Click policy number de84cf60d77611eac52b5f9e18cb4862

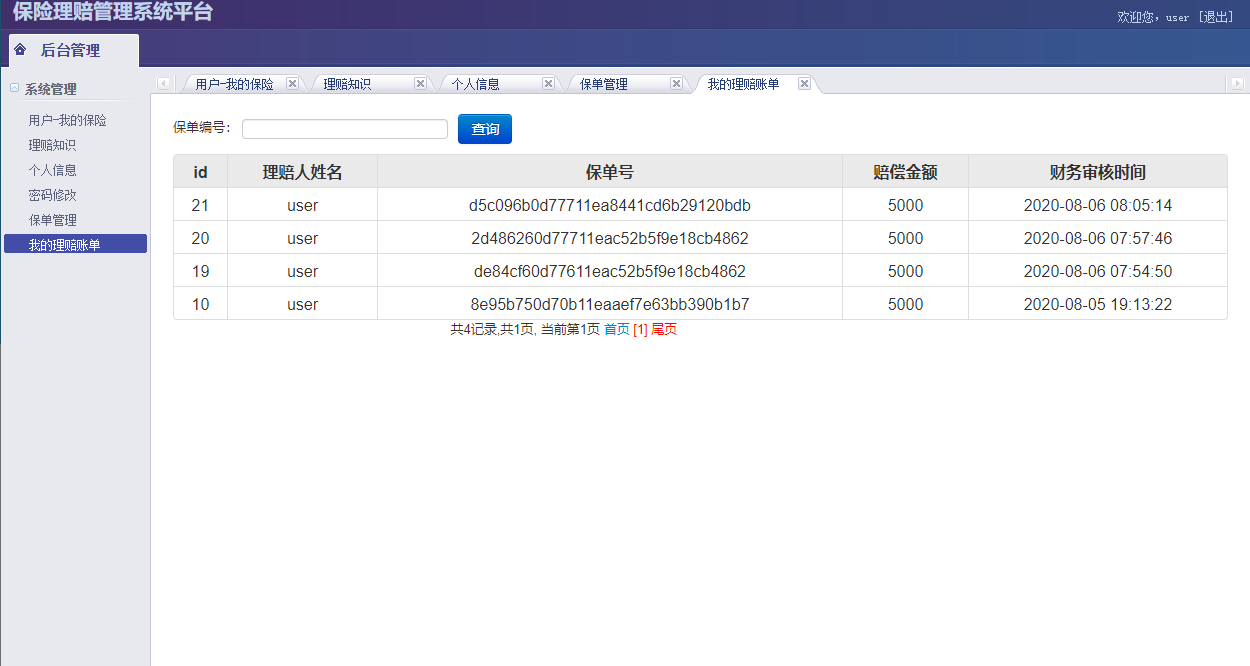tap(610, 271)
